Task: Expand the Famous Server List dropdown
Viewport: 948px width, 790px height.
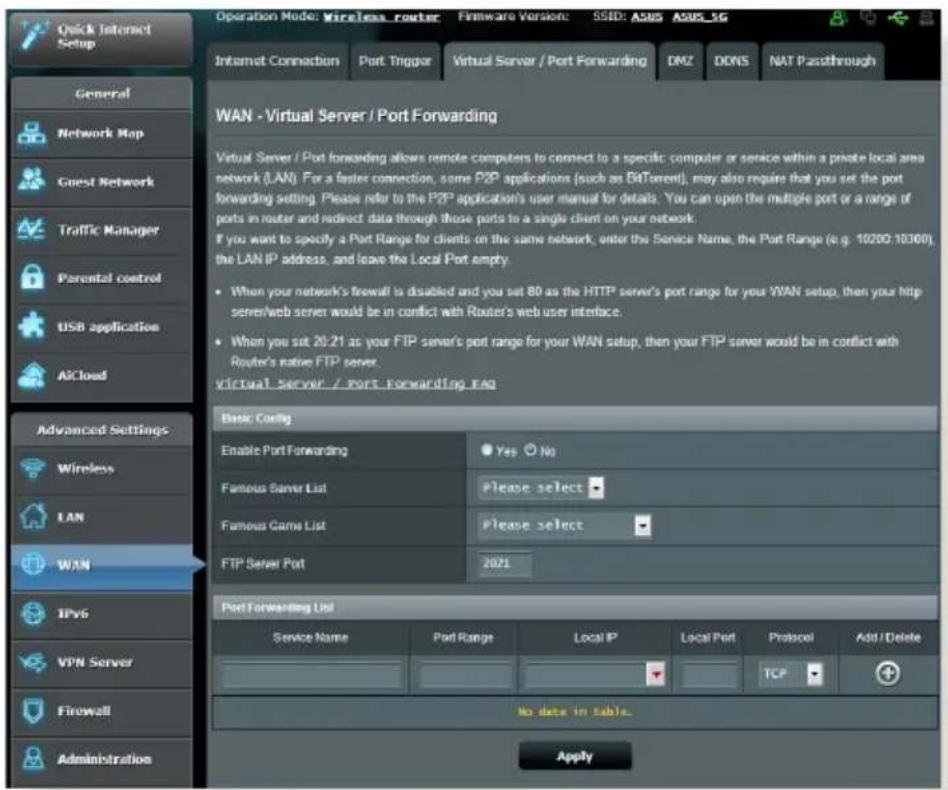Action: point(541,487)
